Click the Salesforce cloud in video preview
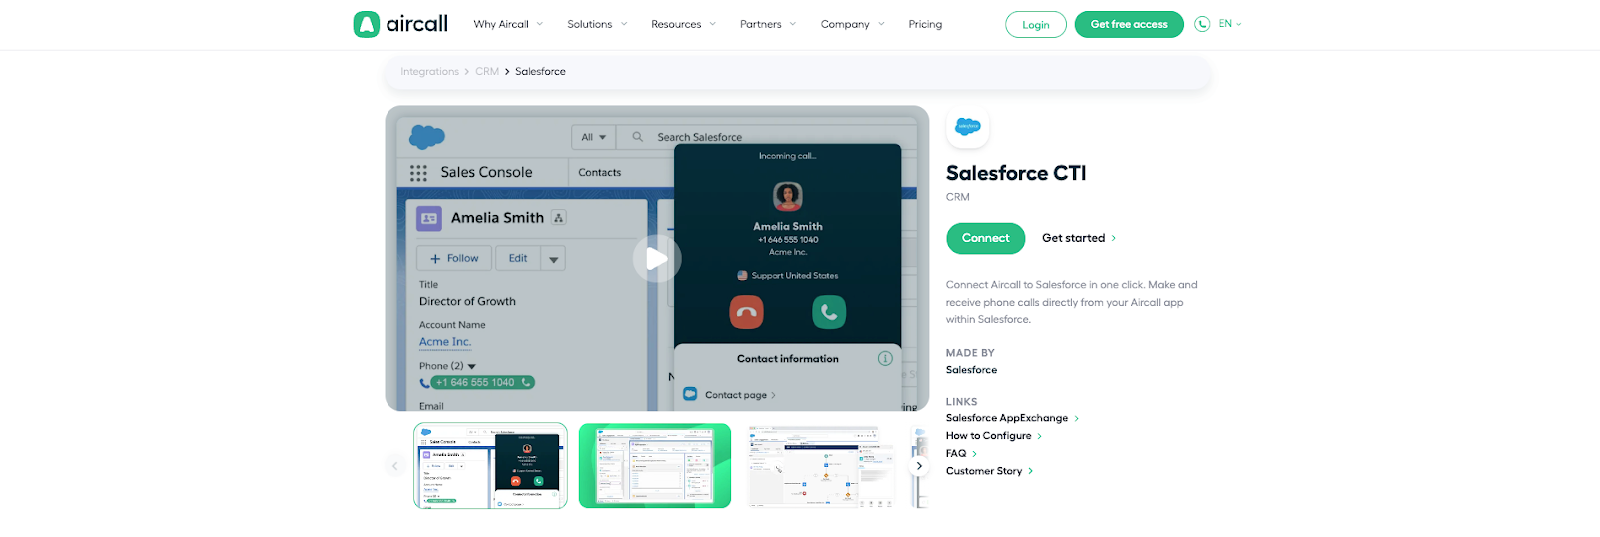Viewport: 1600px width, 537px height. click(x=427, y=136)
